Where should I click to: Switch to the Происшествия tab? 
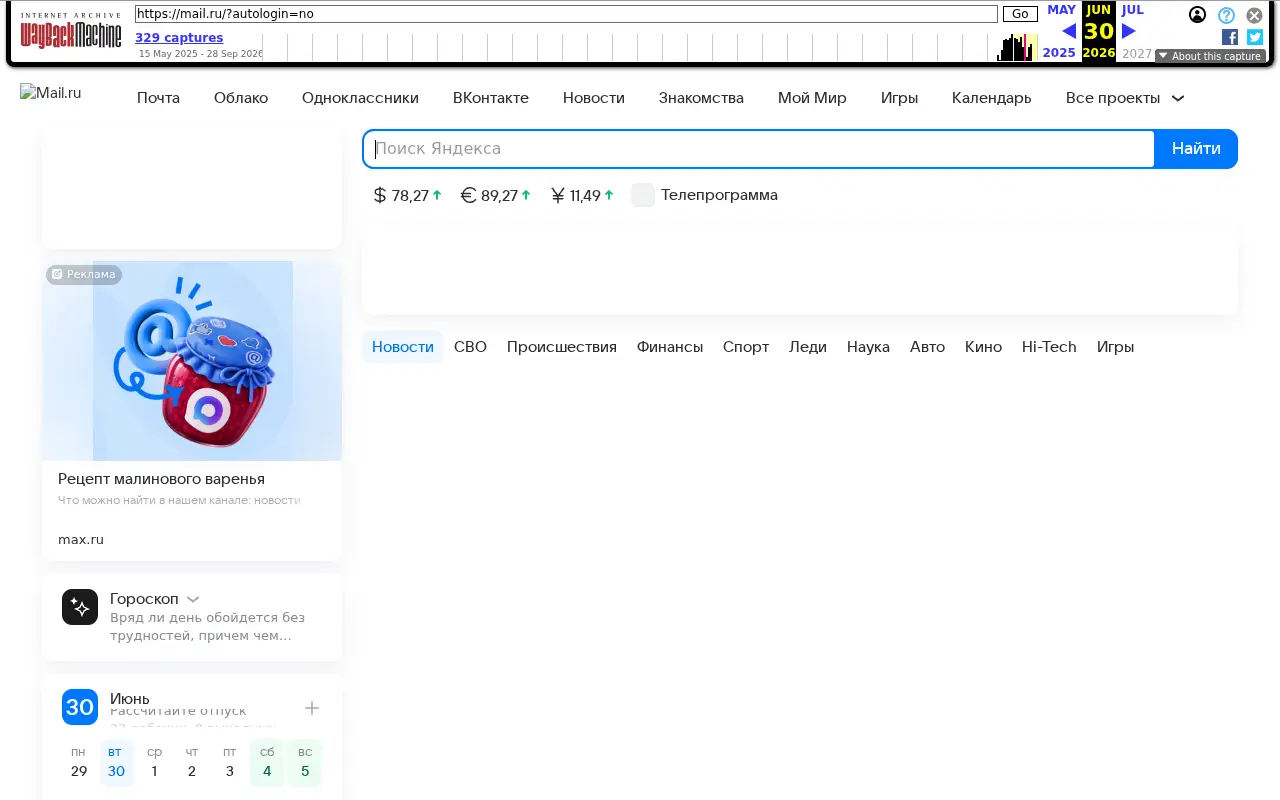coord(562,347)
